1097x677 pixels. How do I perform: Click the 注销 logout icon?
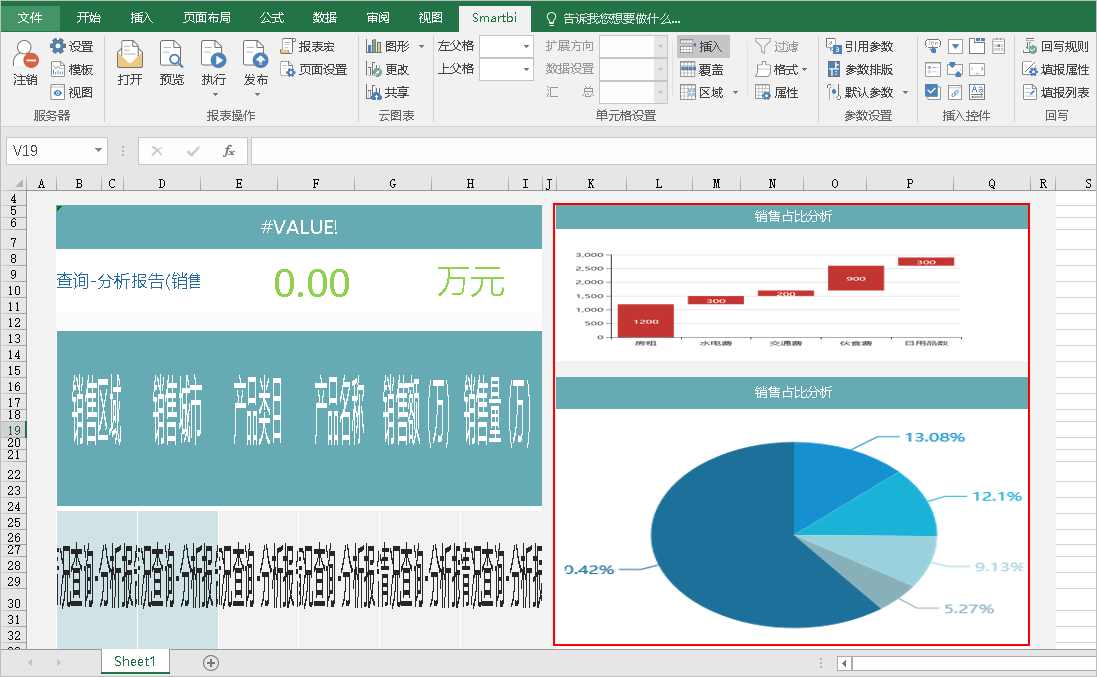coord(25,55)
